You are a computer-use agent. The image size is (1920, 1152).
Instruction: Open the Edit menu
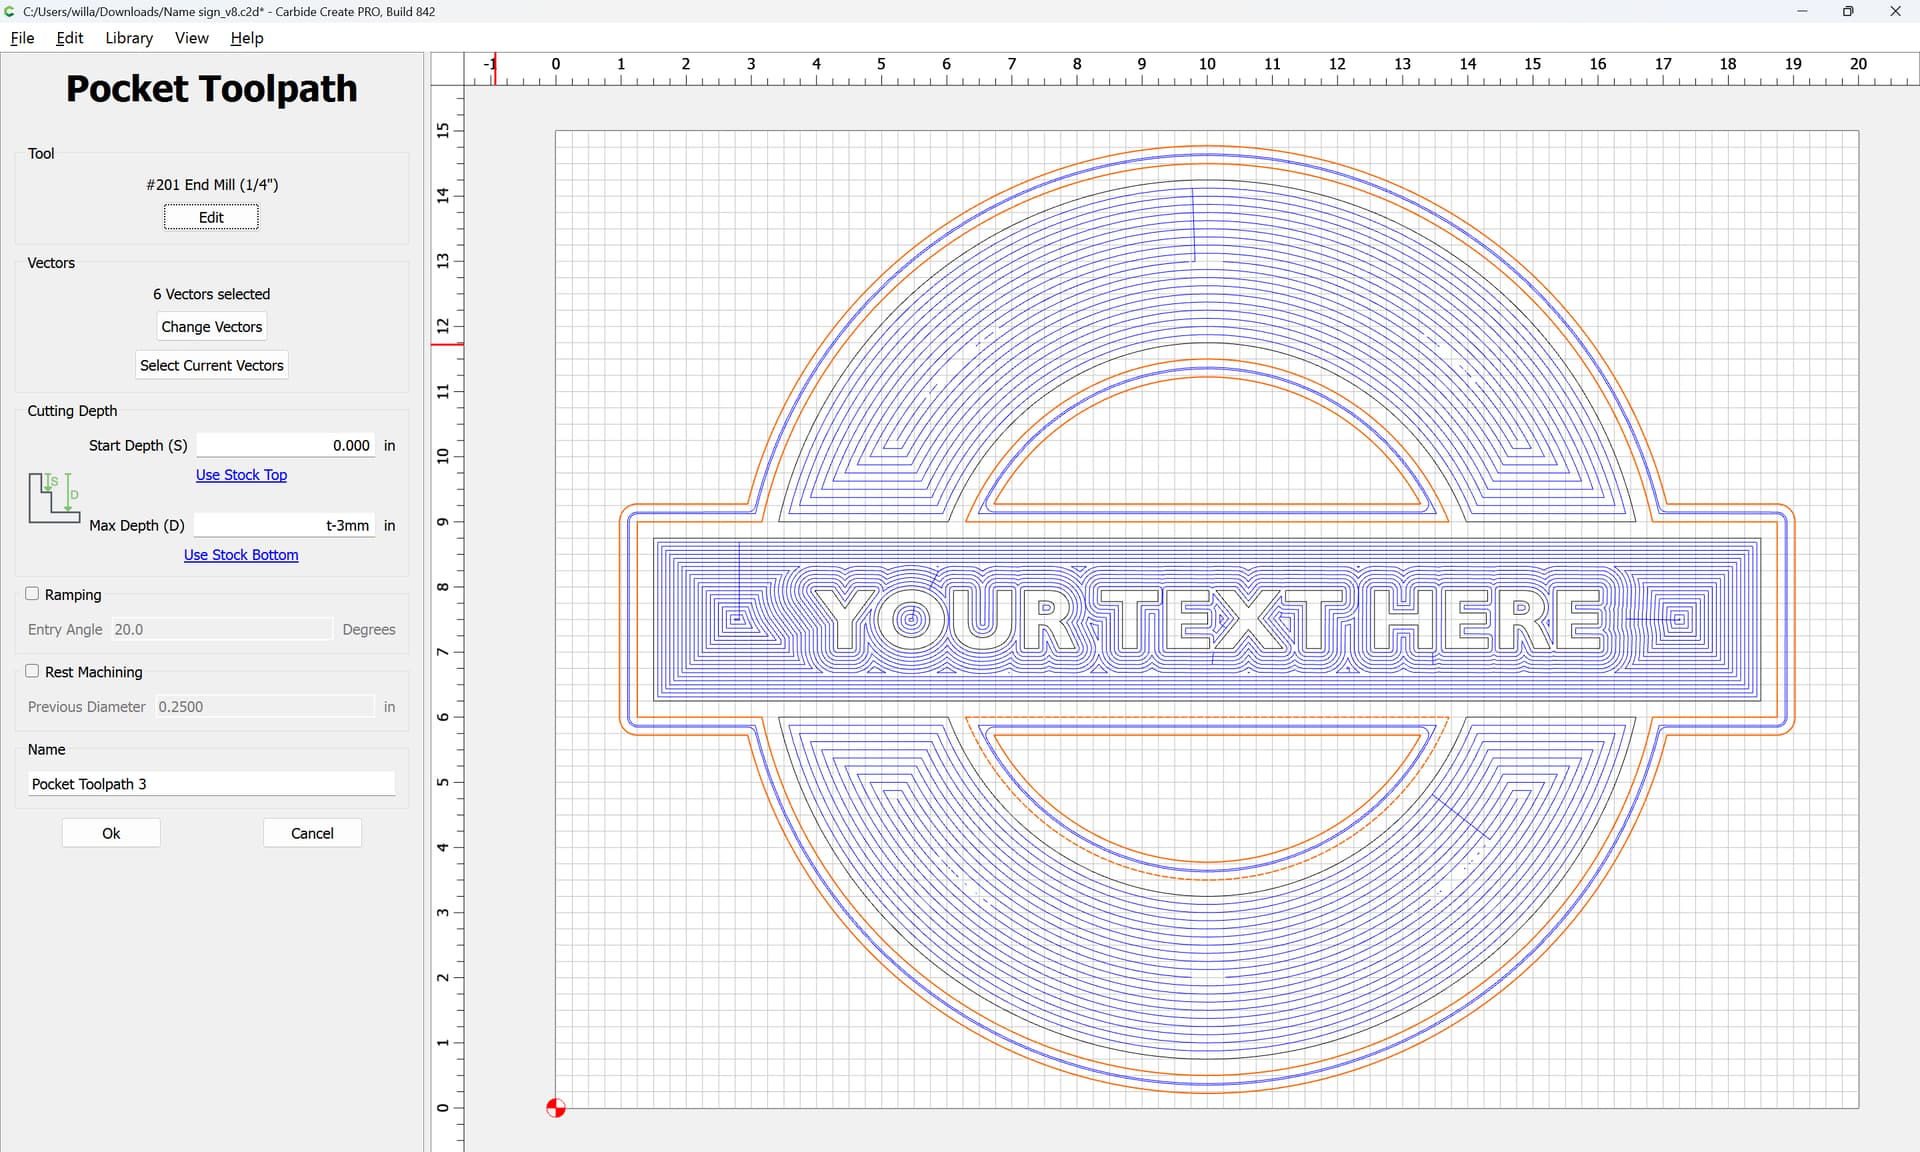[69, 38]
